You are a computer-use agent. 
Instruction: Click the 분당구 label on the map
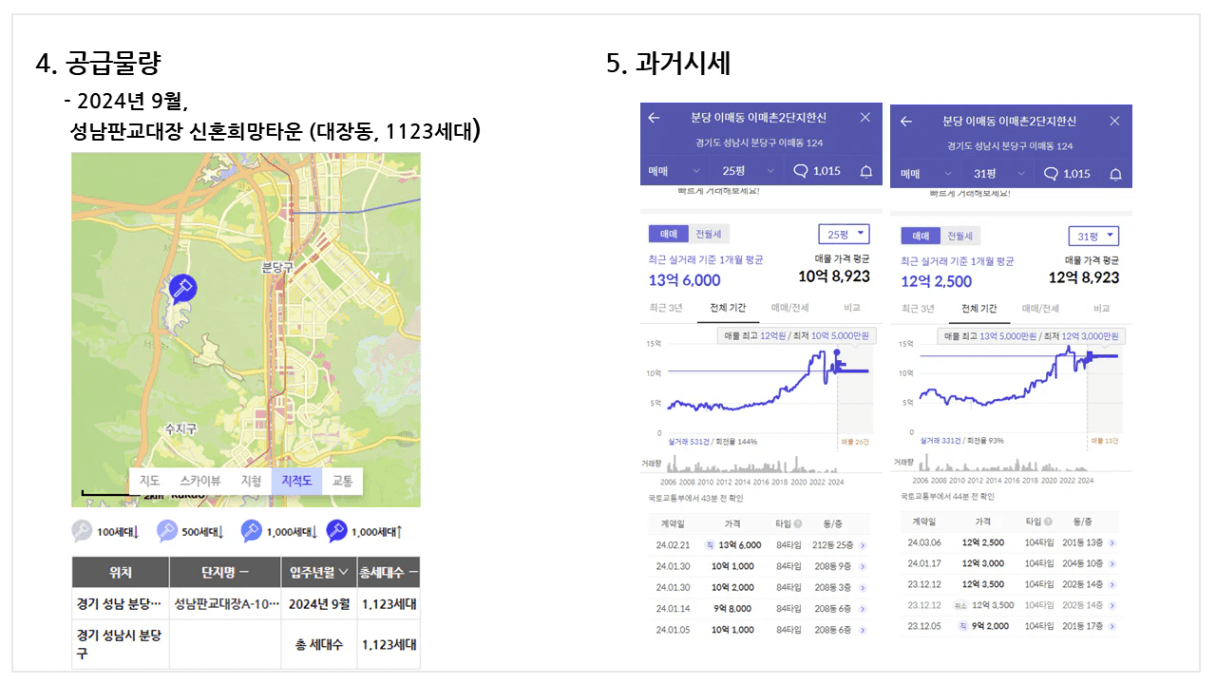point(276,267)
